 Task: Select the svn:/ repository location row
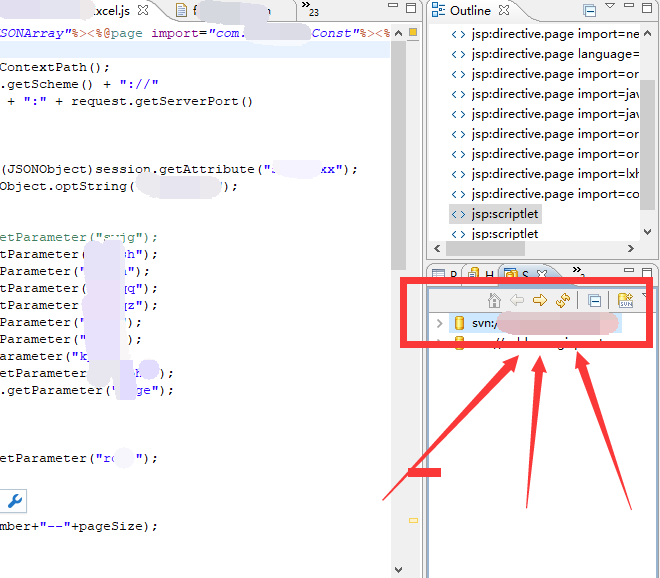pyautogui.click(x=537, y=323)
